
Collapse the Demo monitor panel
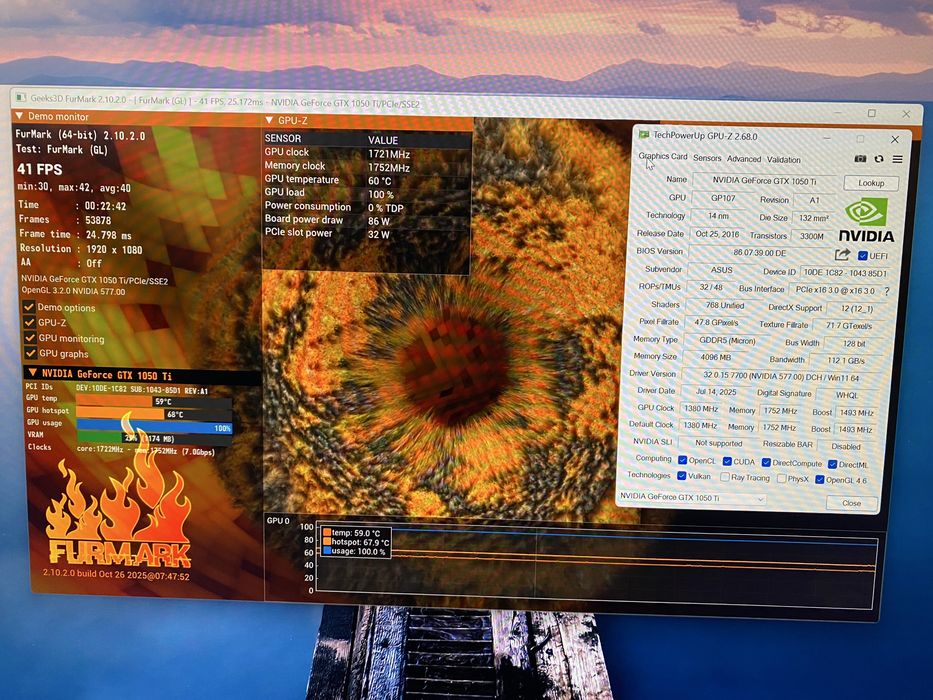[x=19, y=115]
